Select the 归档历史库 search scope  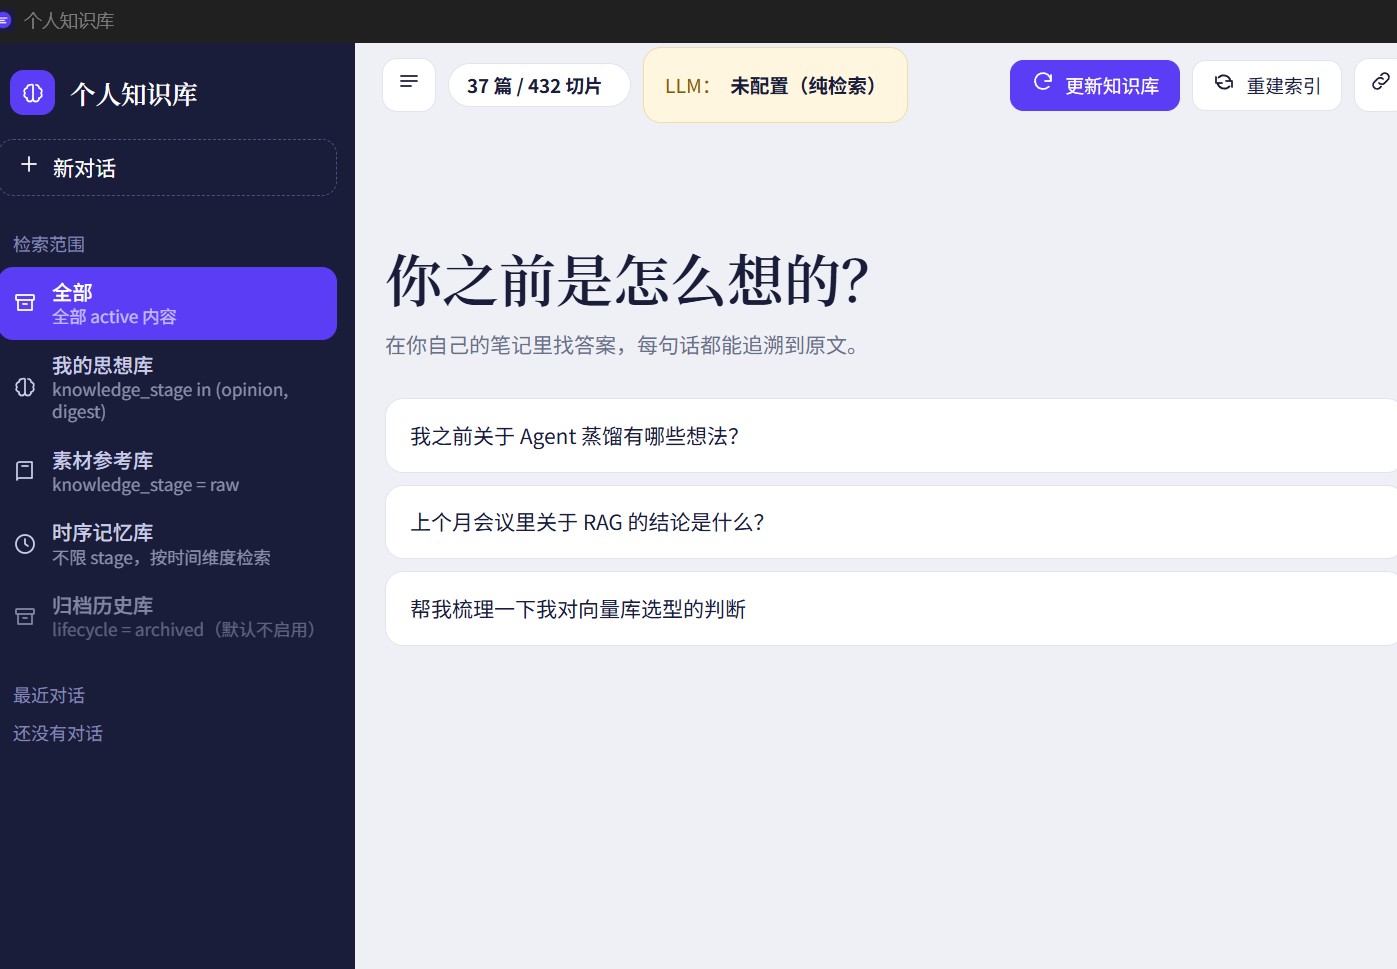click(168, 617)
